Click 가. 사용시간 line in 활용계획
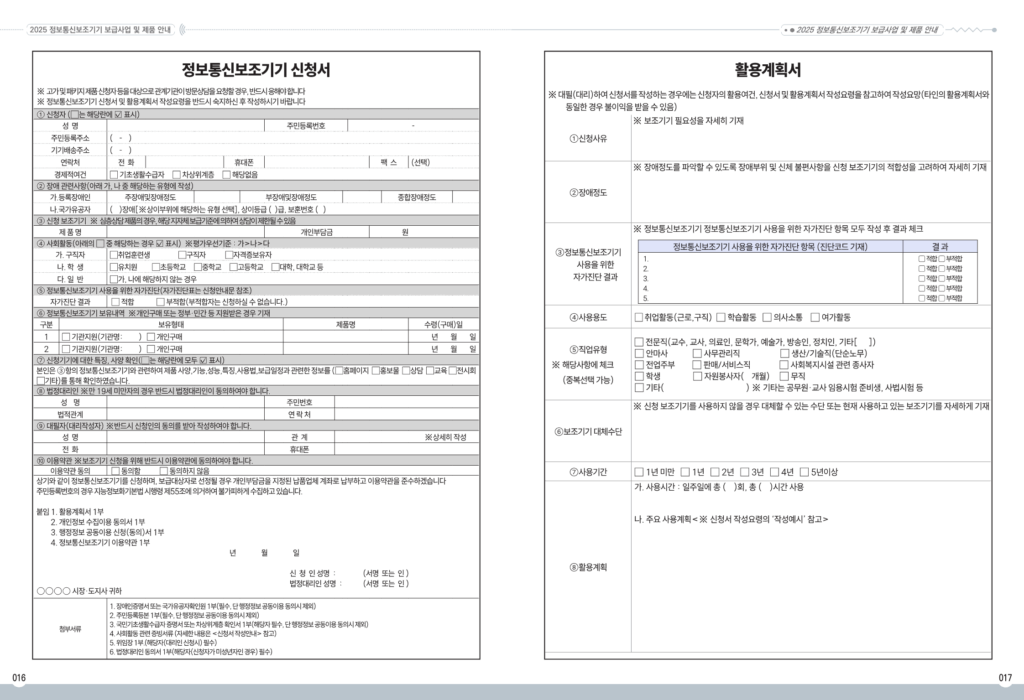Screen dimensions: 1024x700 pos(719,487)
